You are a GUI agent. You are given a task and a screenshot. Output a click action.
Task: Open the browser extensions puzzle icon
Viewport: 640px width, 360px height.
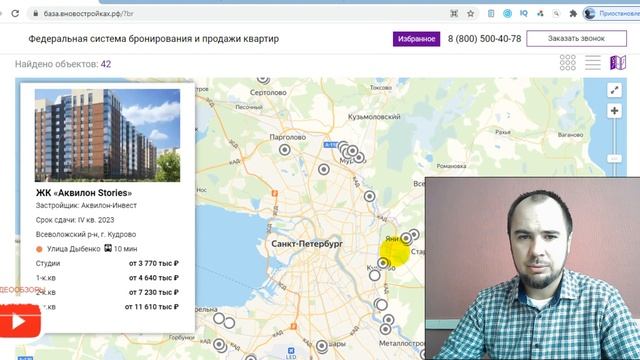(x=573, y=13)
